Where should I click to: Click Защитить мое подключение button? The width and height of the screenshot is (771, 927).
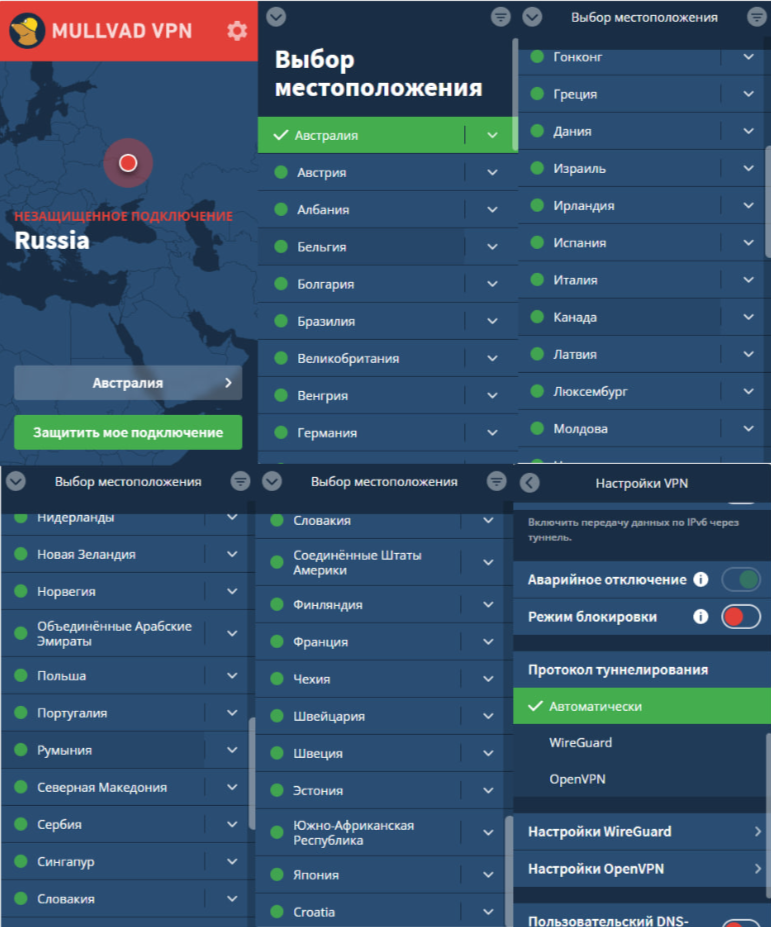pyautogui.click(x=128, y=432)
